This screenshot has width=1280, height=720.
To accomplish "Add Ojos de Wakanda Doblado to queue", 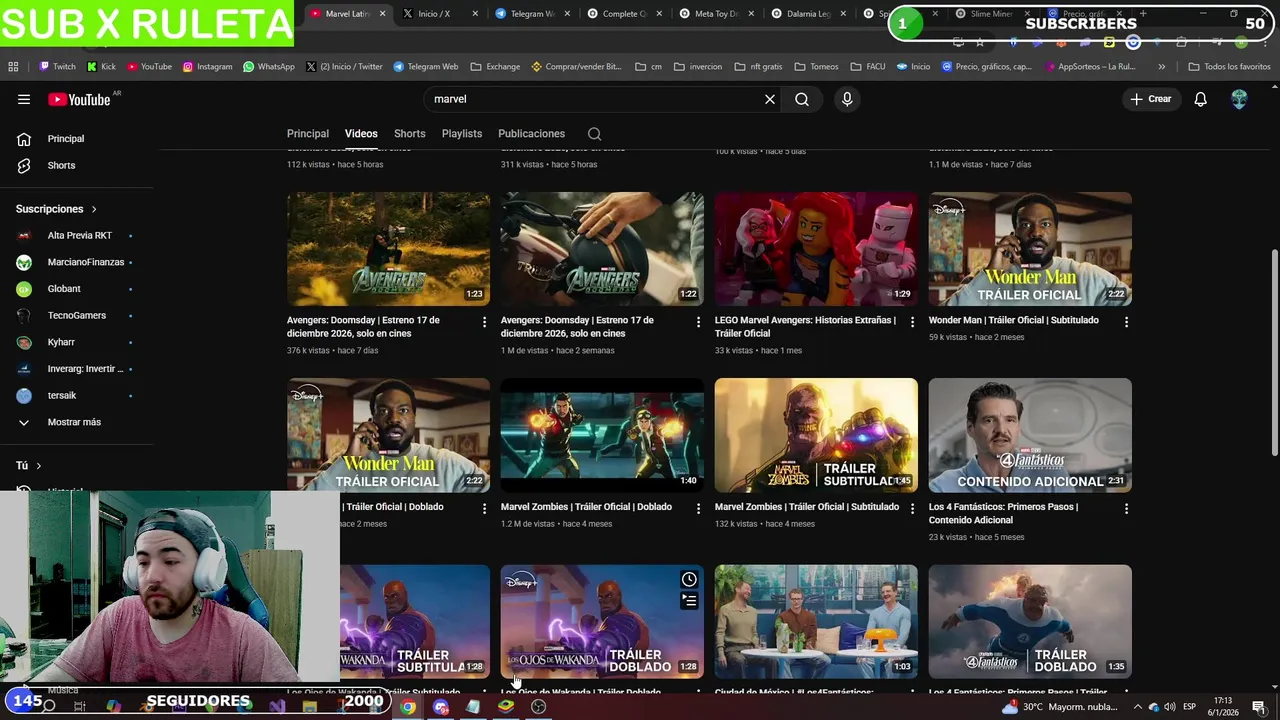I will (689, 601).
